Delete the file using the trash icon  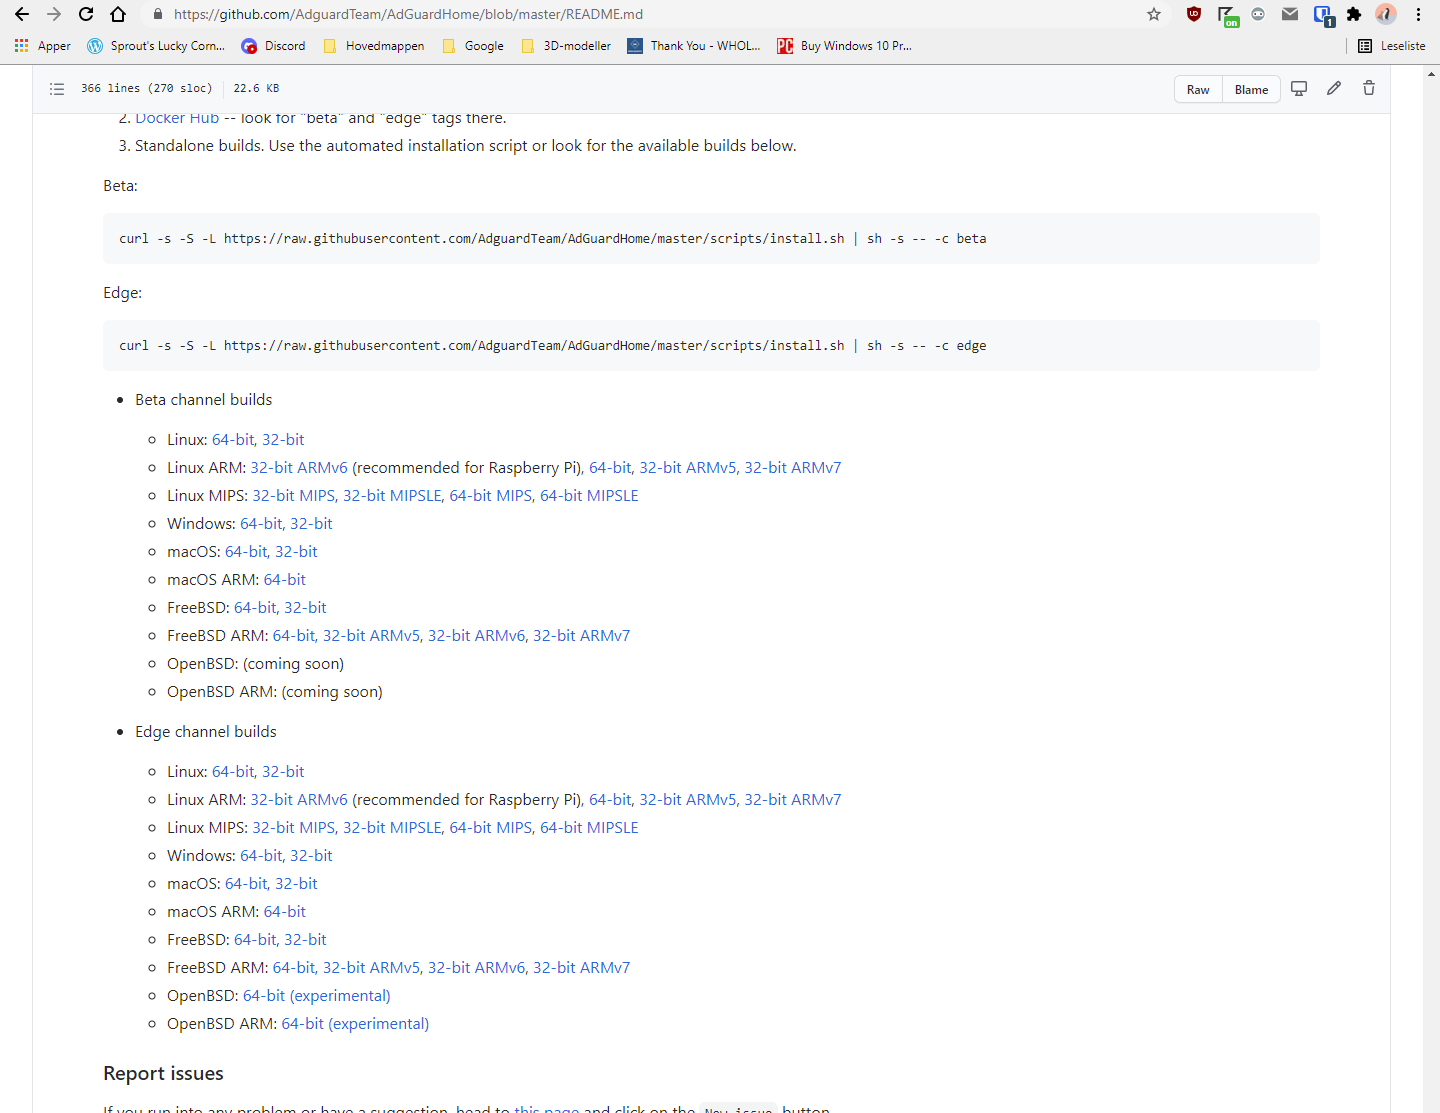tap(1368, 88)
